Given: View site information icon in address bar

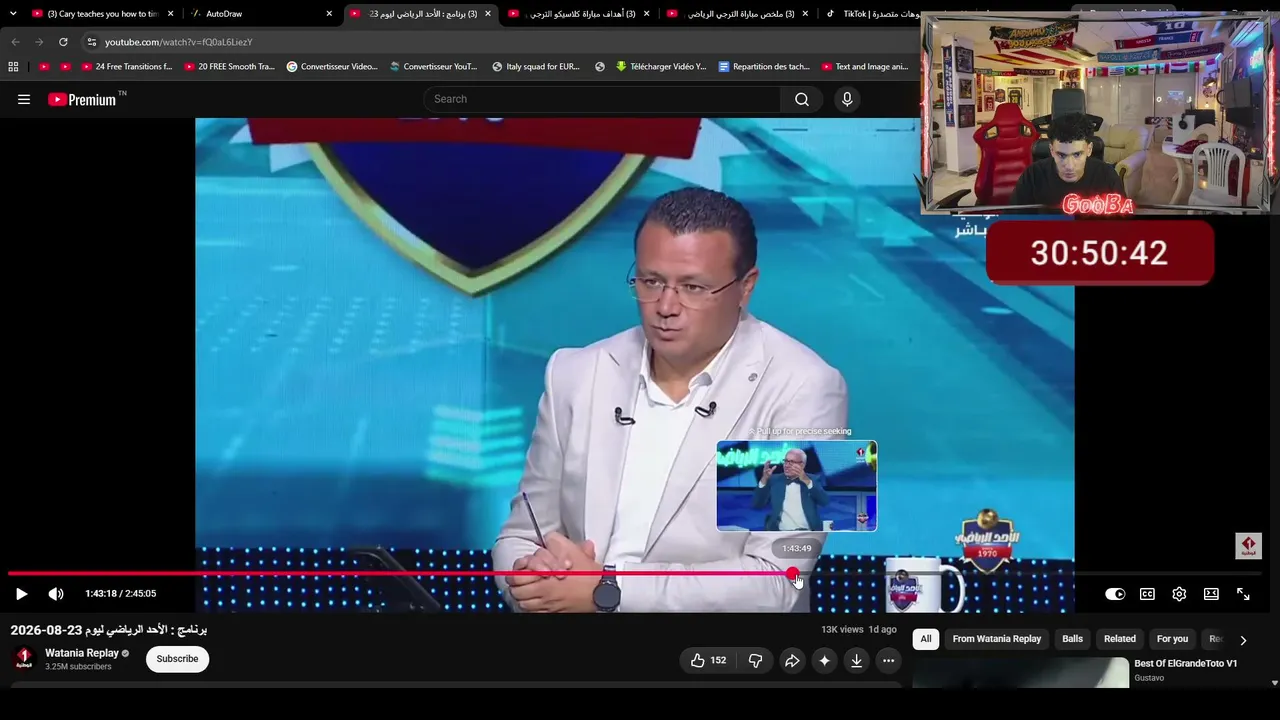Looking at the screenshot, I should [91, 42].
